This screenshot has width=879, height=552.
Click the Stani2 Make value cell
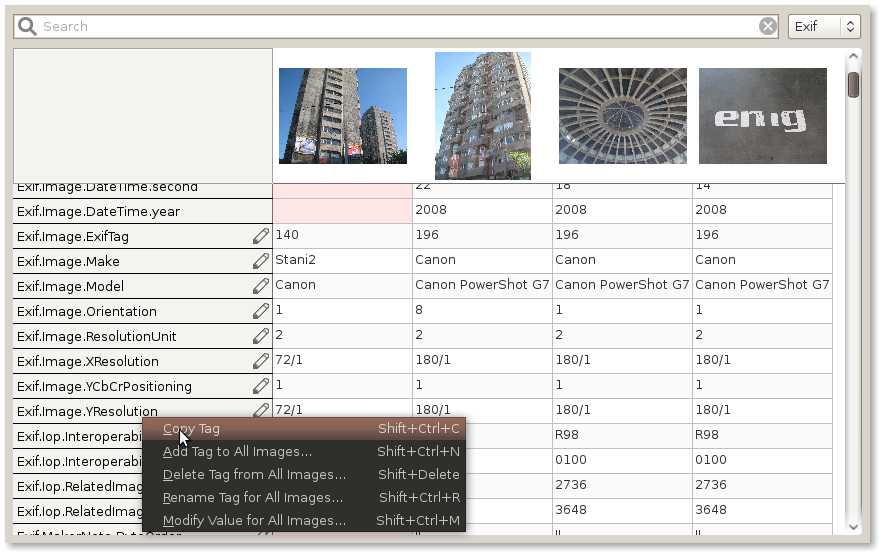pyautogui.click(x=342, y=261)
